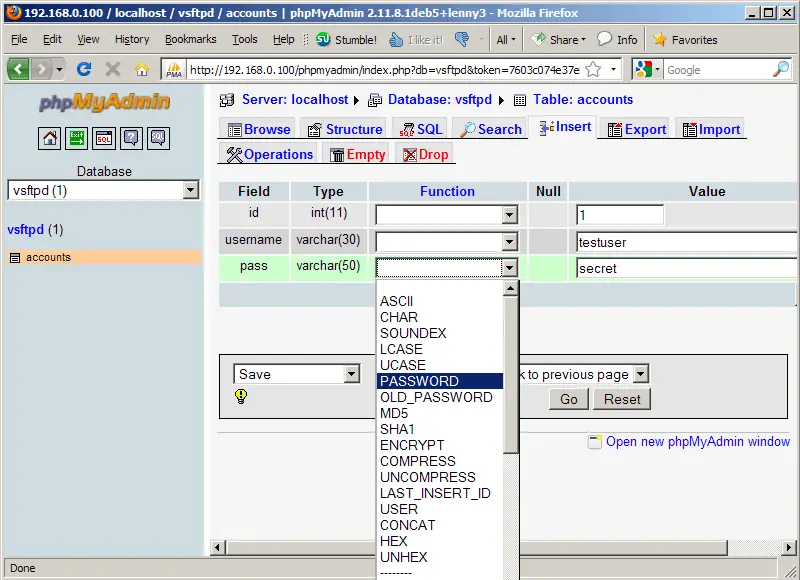The image size is (800, 580).
Task: Click the Server: localhost breadcrumb link
Action: pos(295,99)
